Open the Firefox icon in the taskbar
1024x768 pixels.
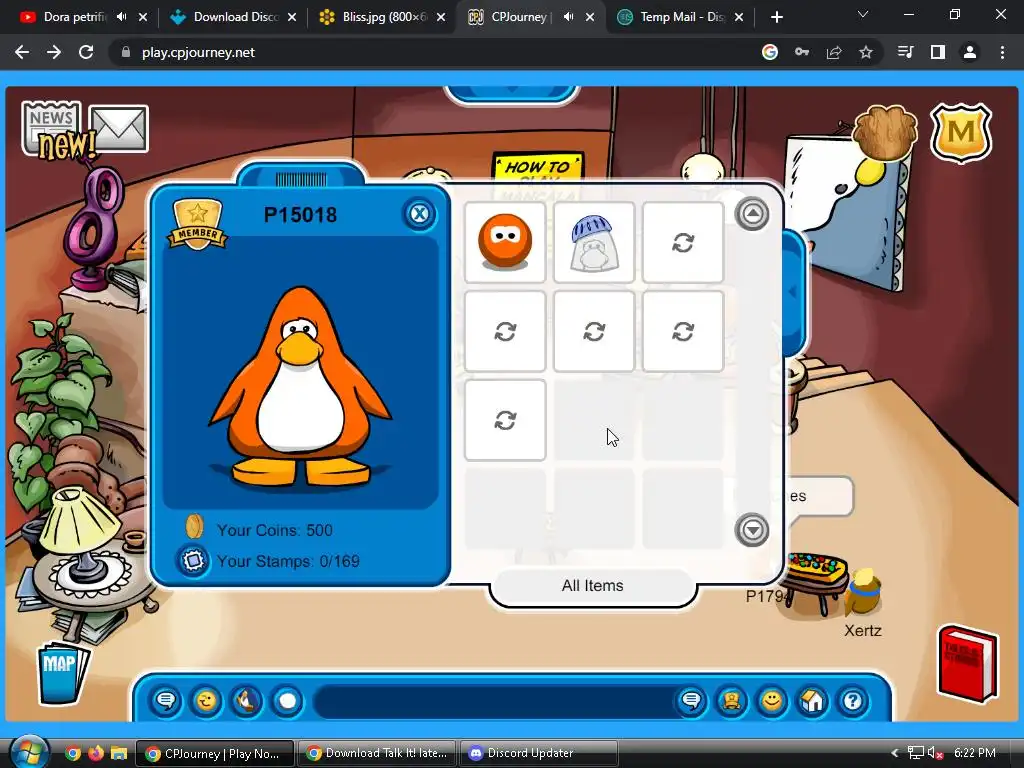pyautogui.click(x=95, y=753)
